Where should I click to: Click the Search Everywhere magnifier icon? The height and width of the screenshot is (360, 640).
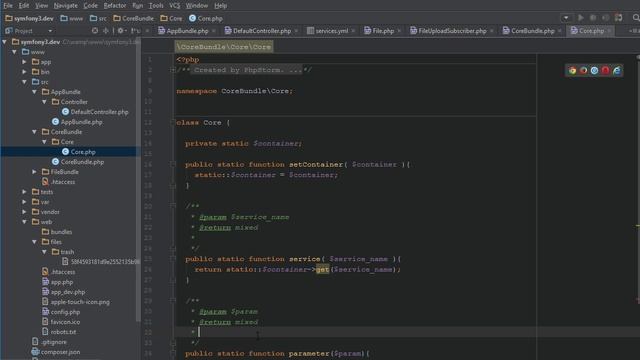[636, 18]
